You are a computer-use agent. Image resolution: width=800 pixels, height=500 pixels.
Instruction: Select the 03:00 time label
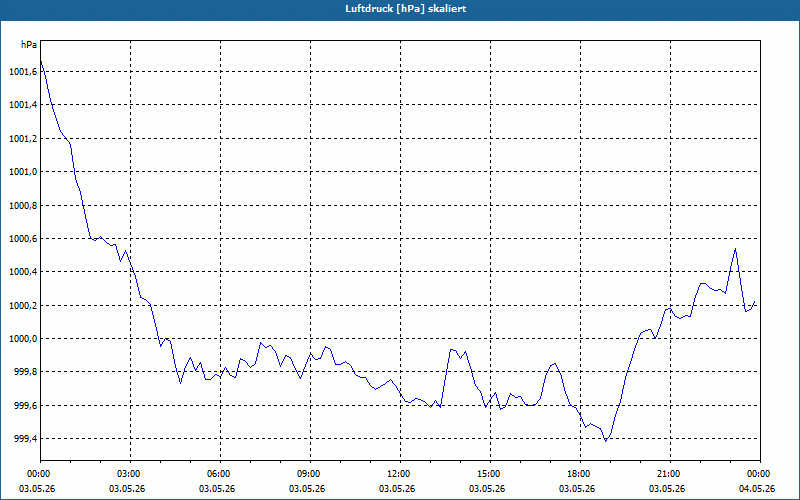131,474
